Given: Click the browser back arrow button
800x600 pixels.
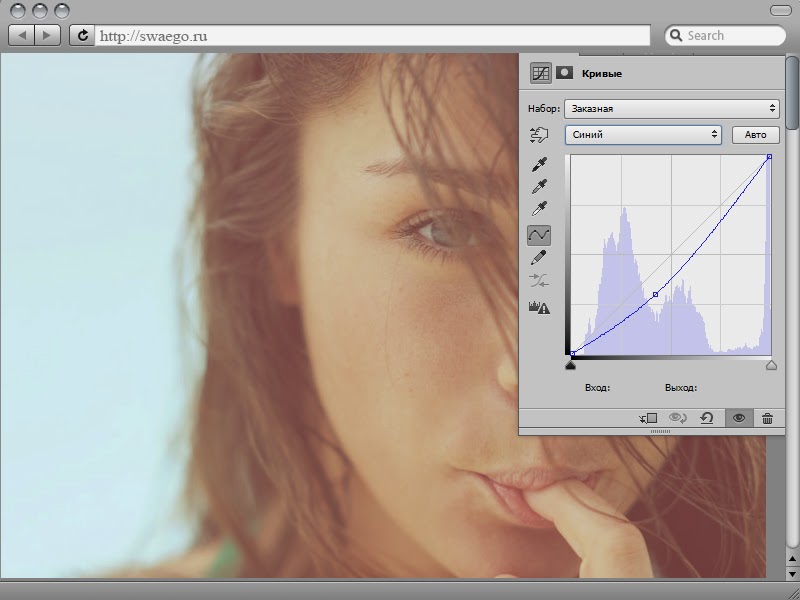Looking at the screenshot, I should click(22, 35).
